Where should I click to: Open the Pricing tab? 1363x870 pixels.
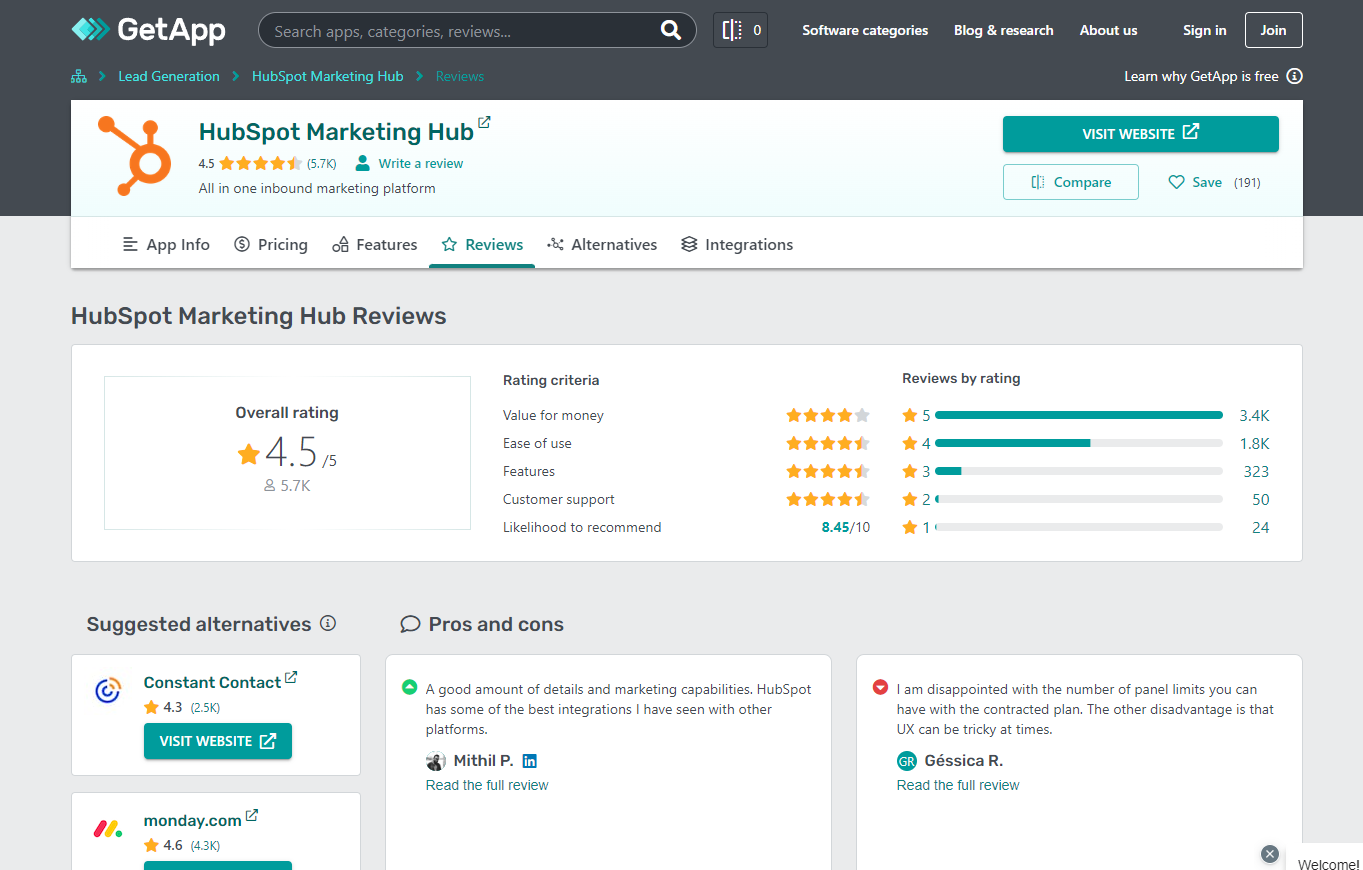pyautogui.click(x=271, y=244)
